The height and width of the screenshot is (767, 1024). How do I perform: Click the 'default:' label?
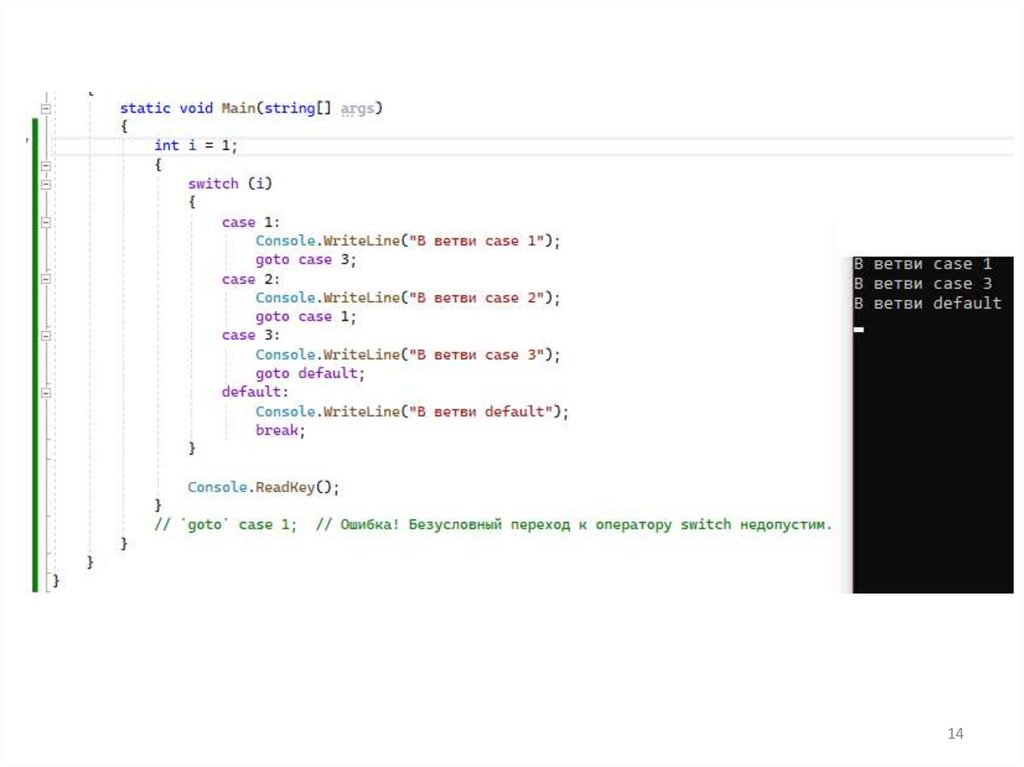click(255, 392)
